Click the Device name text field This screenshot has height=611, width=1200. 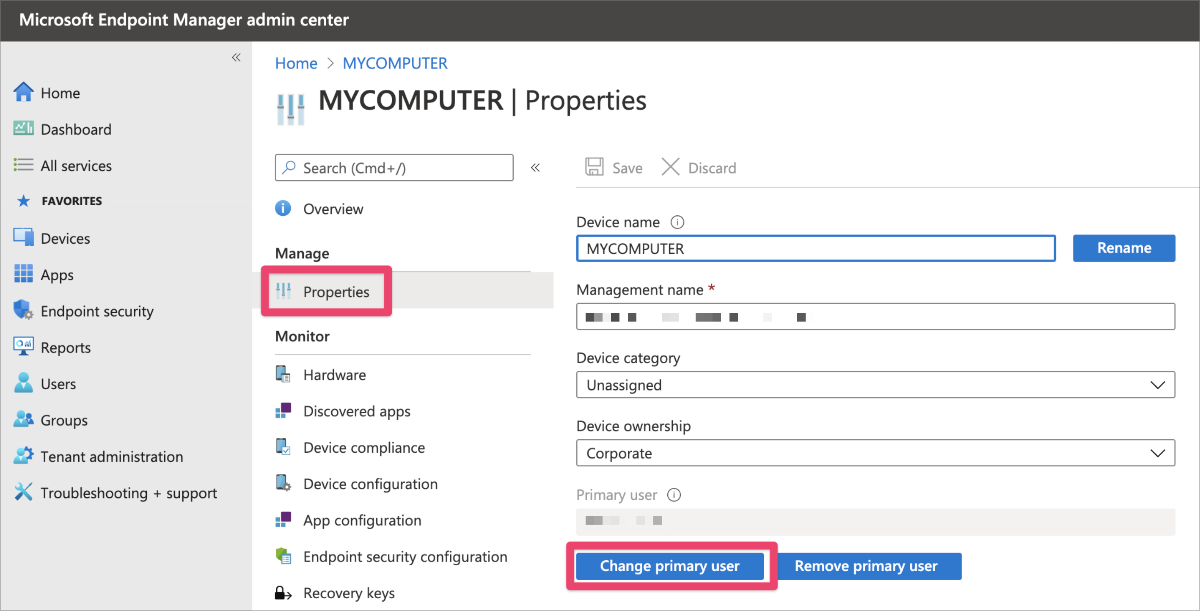[816, 248]
